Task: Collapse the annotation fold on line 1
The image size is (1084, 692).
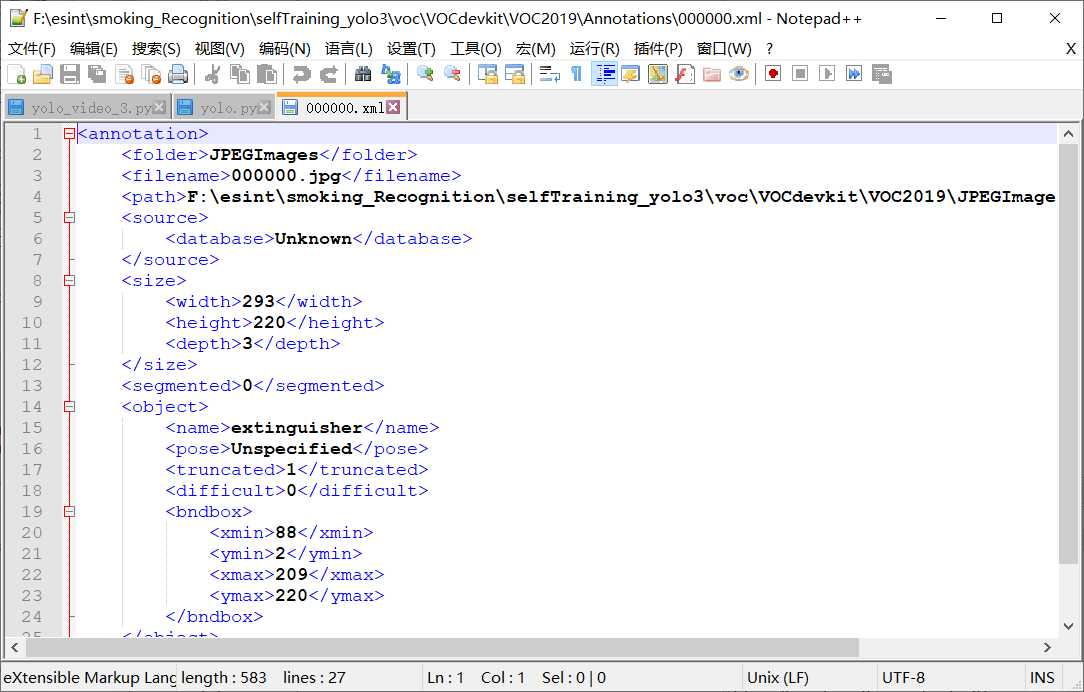Action: point(69,133)
